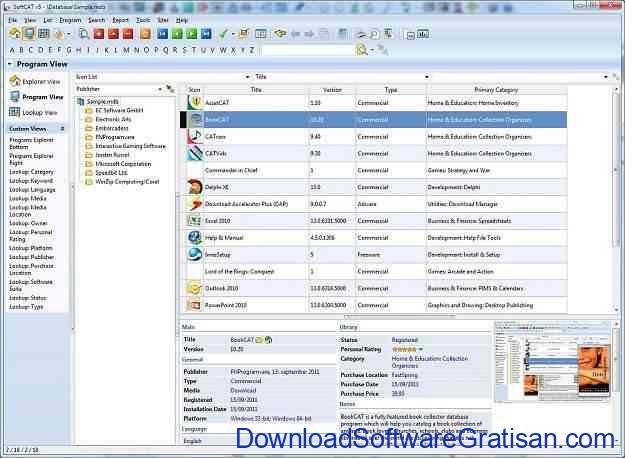
Task: Click the quick search magnifier icon beside search box
Action: [362, 50]
